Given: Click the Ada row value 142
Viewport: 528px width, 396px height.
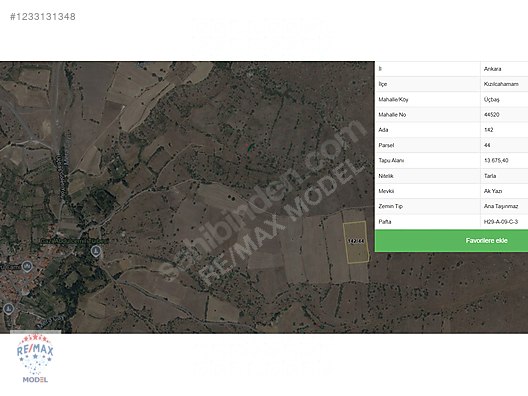Looking at the screenshot, I should click(488, 130).
